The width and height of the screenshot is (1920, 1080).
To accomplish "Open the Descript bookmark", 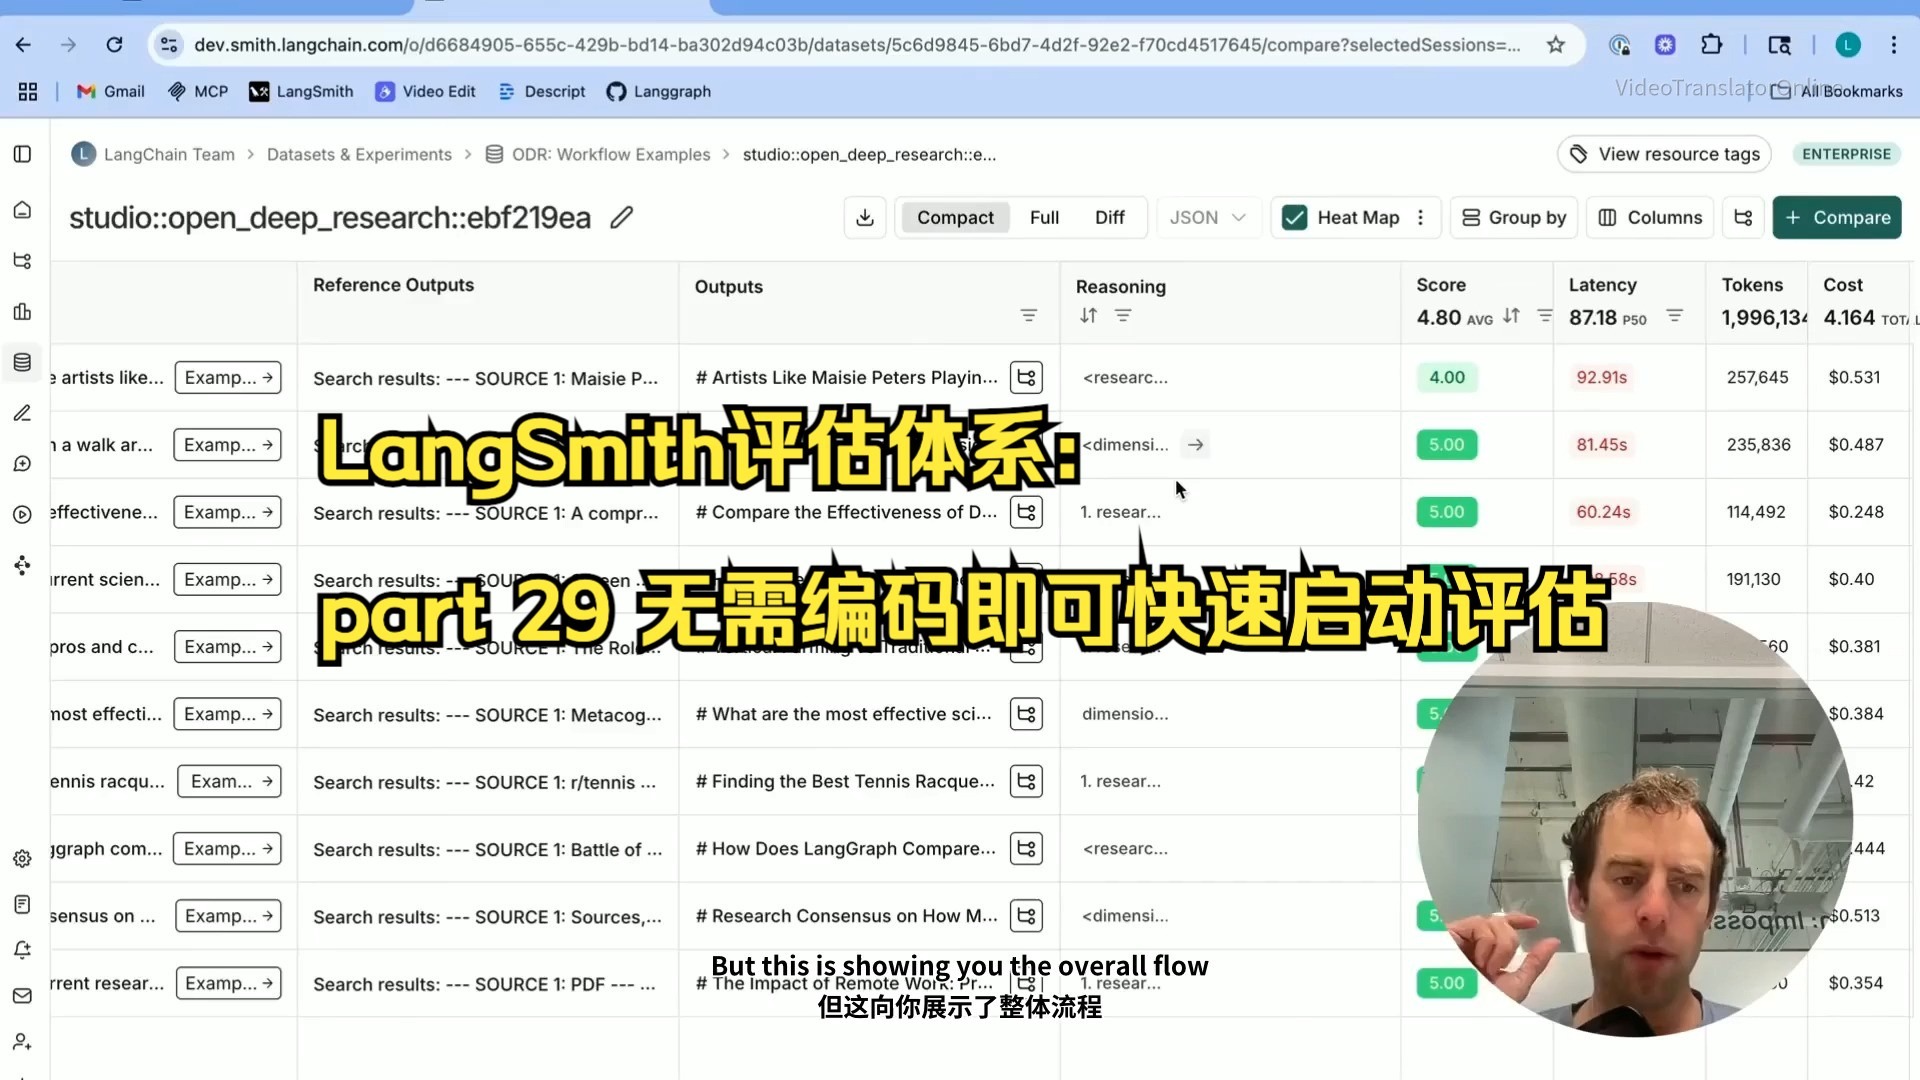I will pyautogui.click(x=542, y=91).
